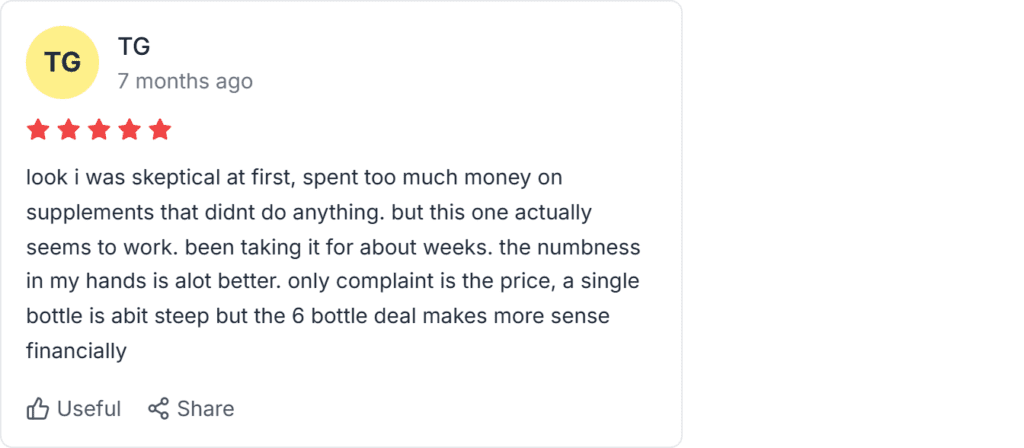Click the "7 months ago" timestamp
The width and height of the screenshot is (1024, 448).
pyautogui.click(x=185, y=81)
